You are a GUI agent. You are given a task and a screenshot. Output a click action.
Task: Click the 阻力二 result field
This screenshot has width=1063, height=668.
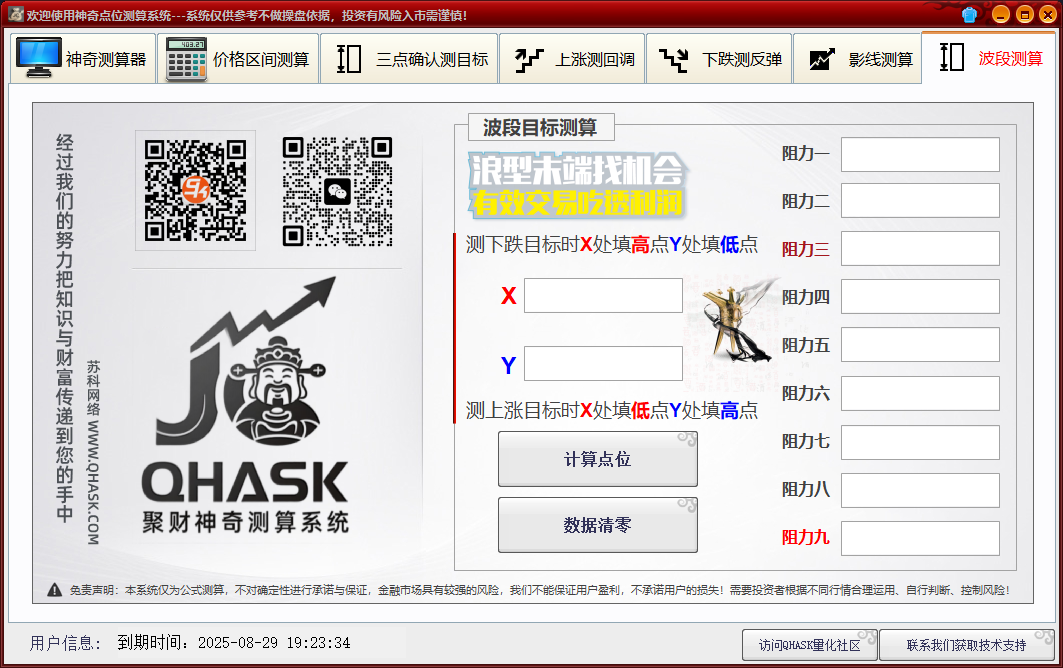[x=920, y=201]
